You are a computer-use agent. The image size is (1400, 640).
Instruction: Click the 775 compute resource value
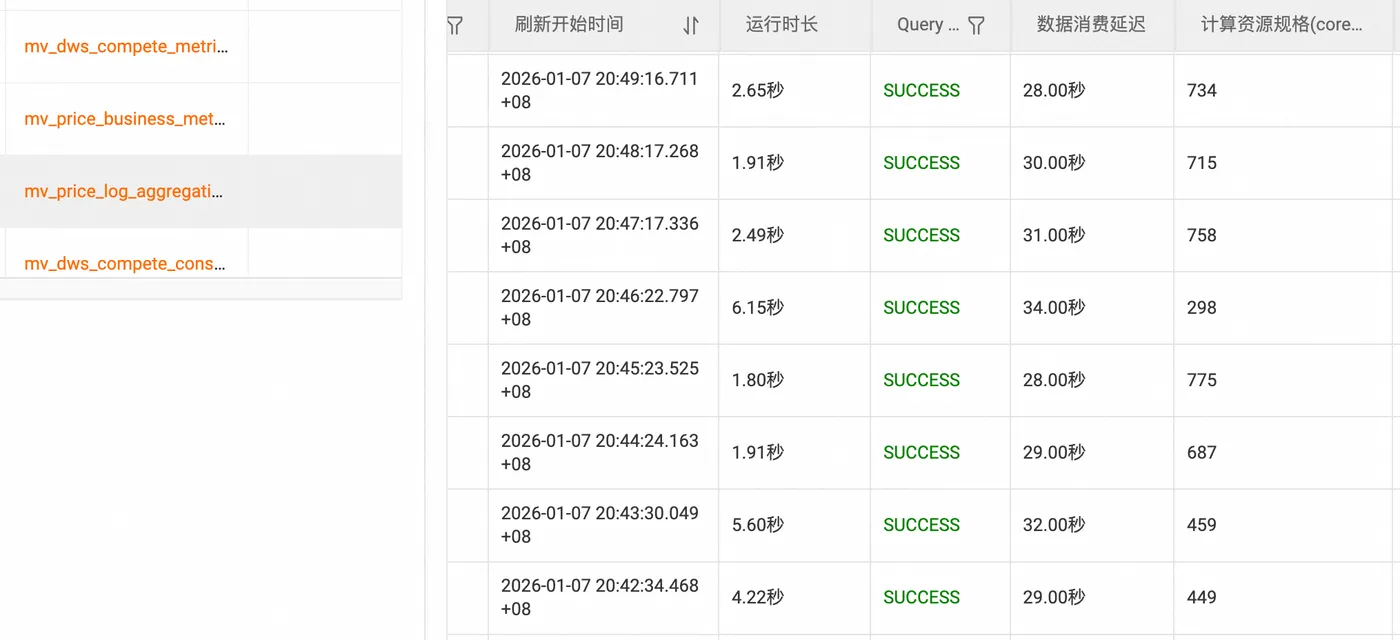pos(1201,380)
